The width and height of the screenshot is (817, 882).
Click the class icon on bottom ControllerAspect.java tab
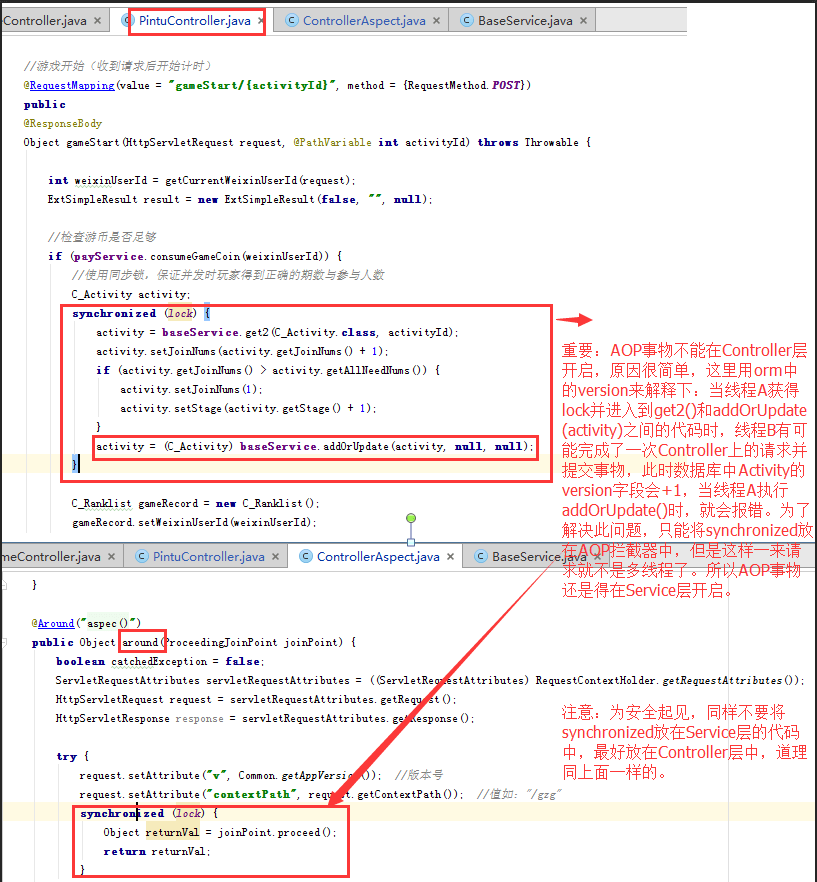(306, 557)
